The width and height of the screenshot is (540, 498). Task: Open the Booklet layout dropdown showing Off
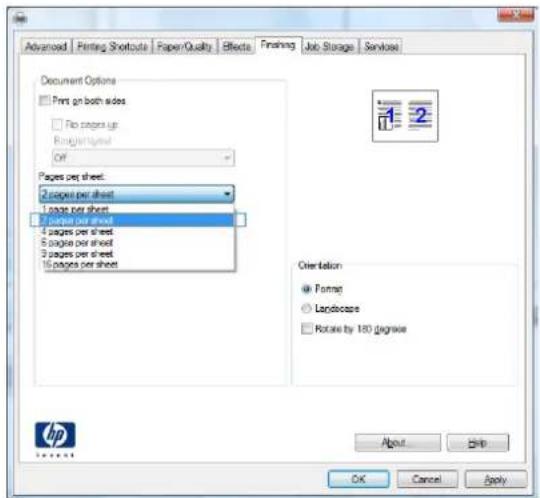tap(143, 158)
